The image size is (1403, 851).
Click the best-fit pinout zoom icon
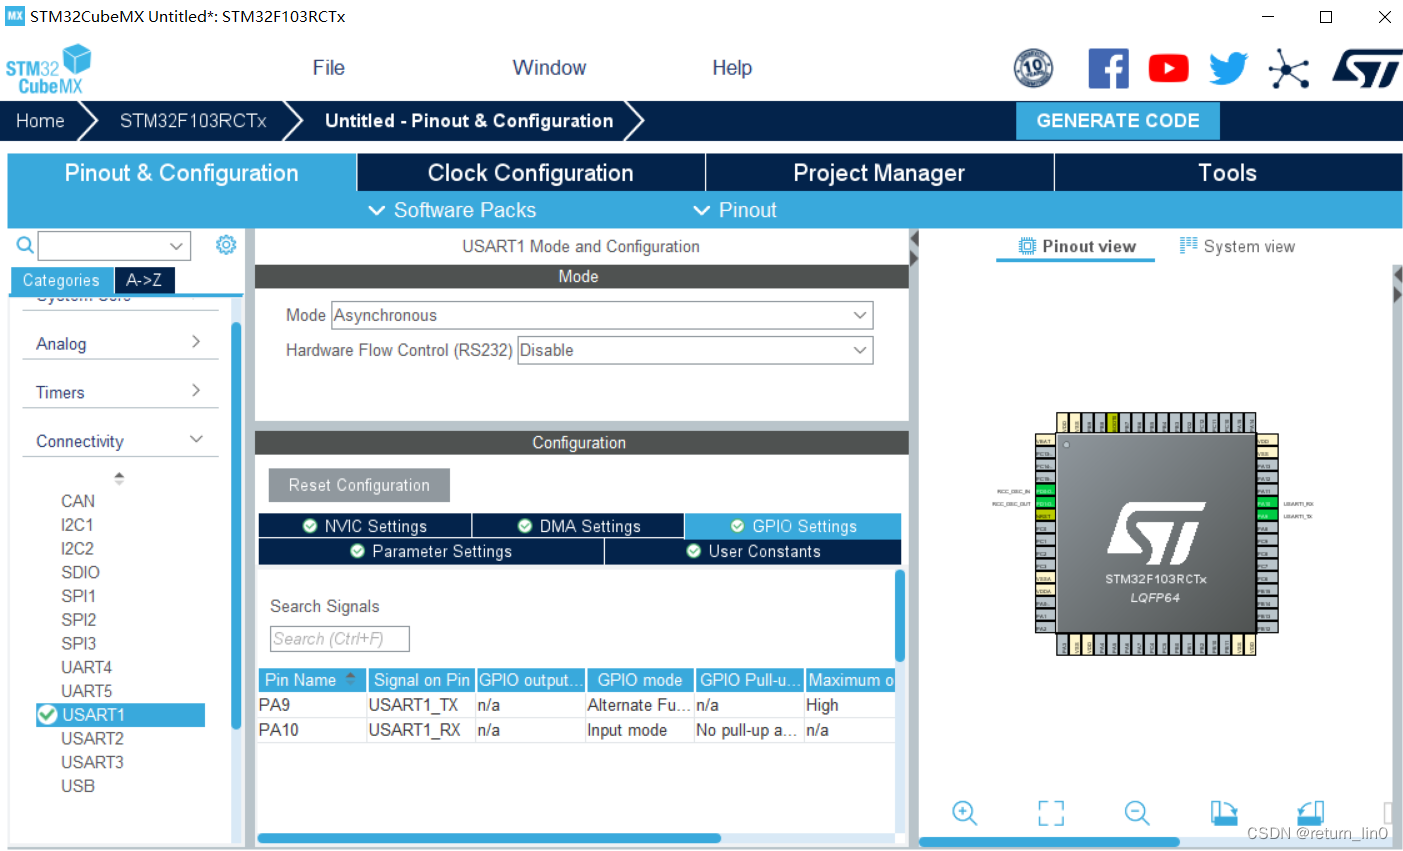click(x=1050, y=813)
